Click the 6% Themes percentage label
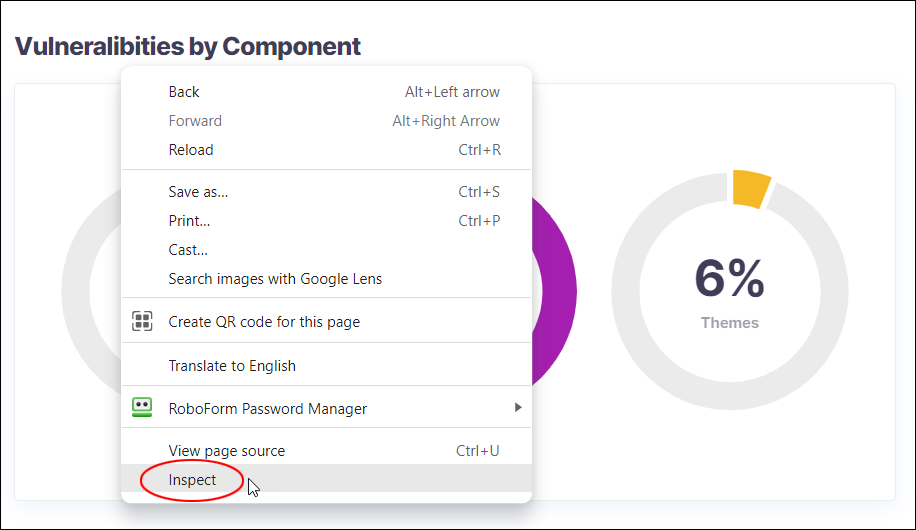 click(x=729, y=279)
